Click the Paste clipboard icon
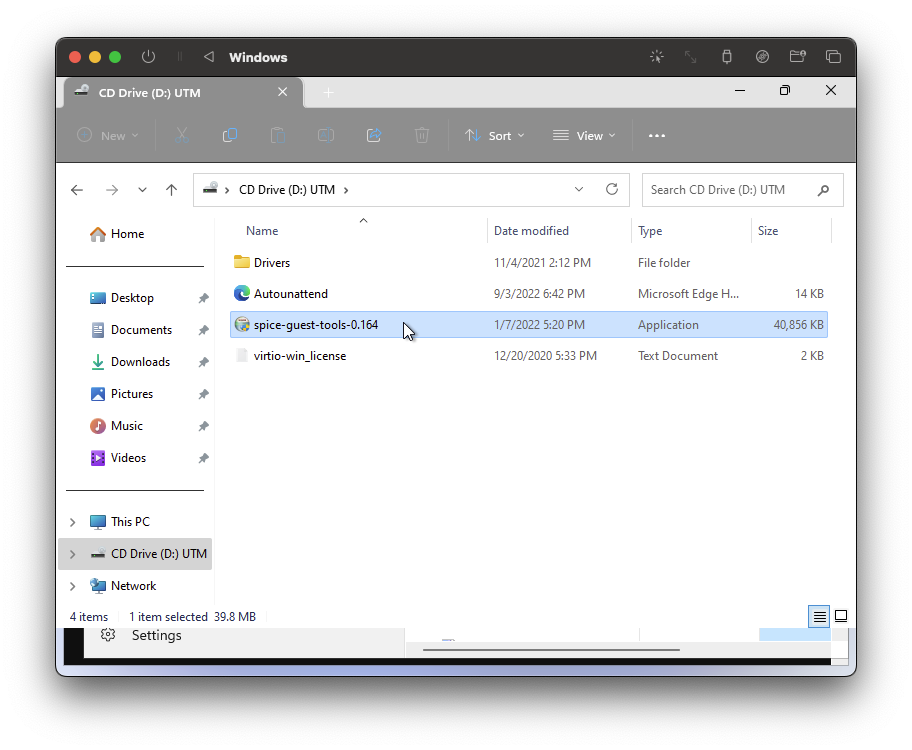 [278, 136]
